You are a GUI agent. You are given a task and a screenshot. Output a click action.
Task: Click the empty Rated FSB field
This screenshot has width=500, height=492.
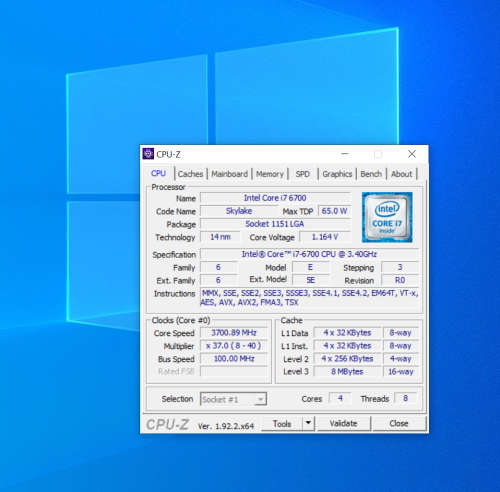(x=234, y=371)
